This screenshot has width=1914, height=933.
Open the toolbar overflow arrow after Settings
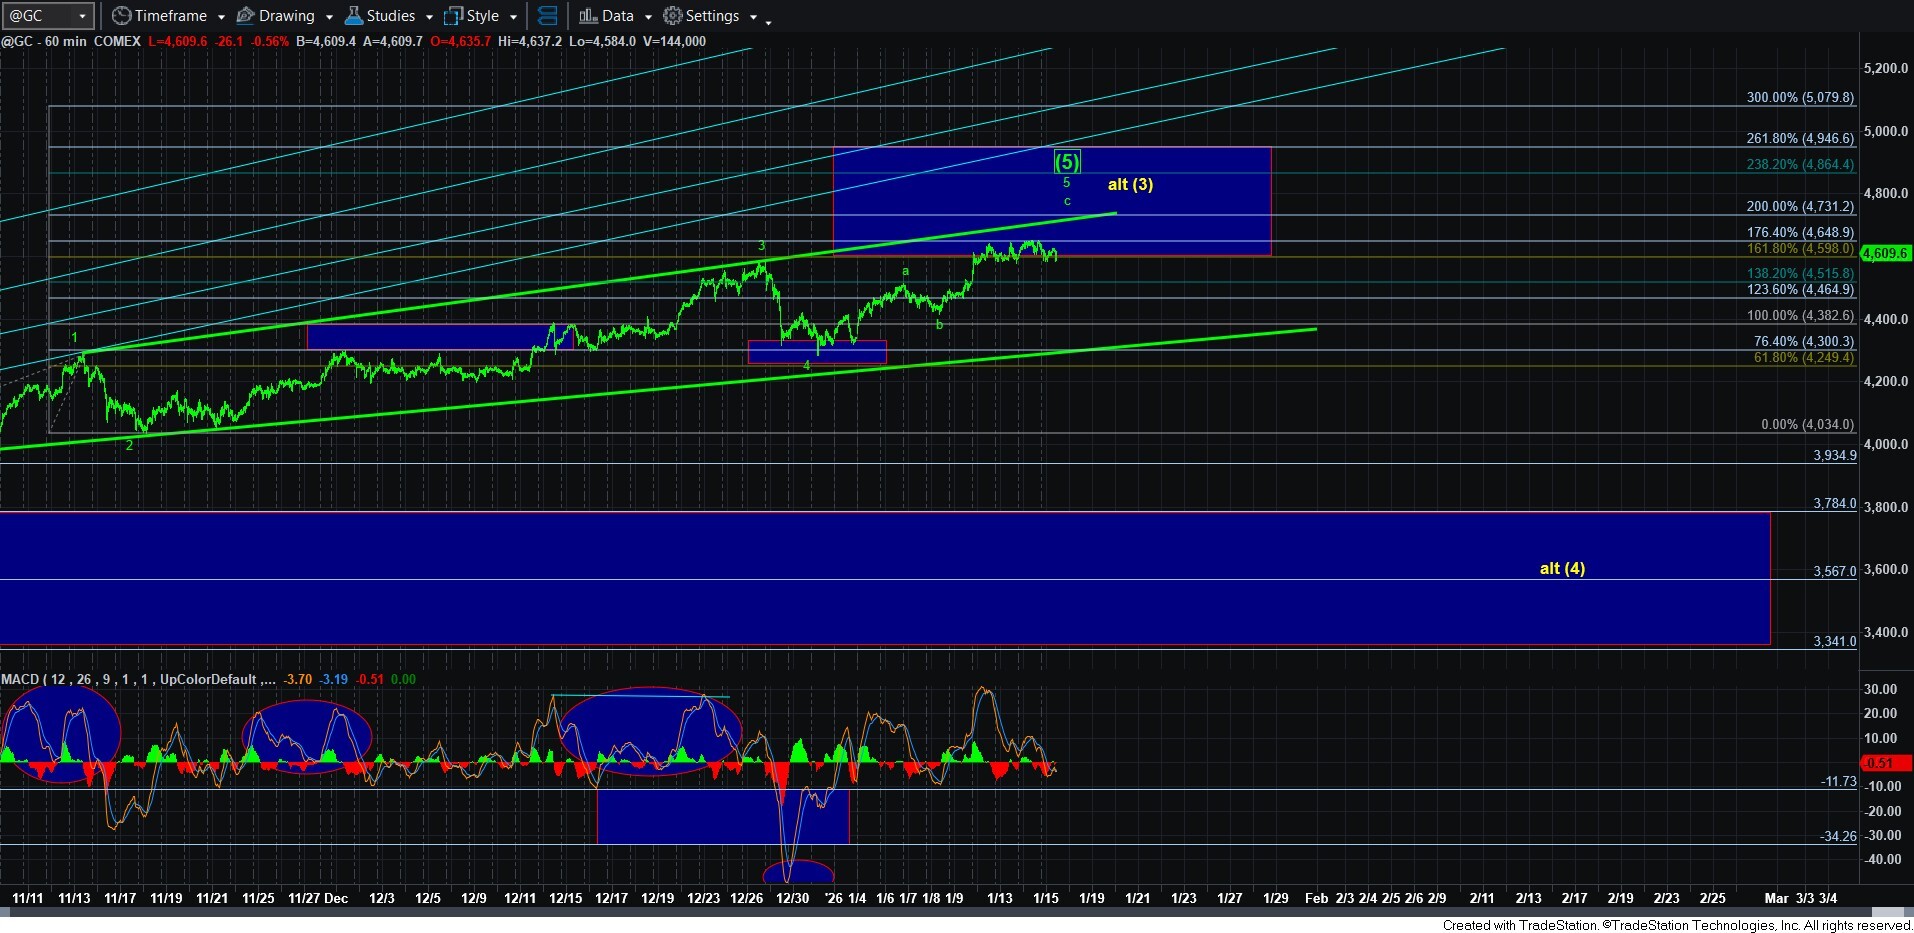(767, 19)
